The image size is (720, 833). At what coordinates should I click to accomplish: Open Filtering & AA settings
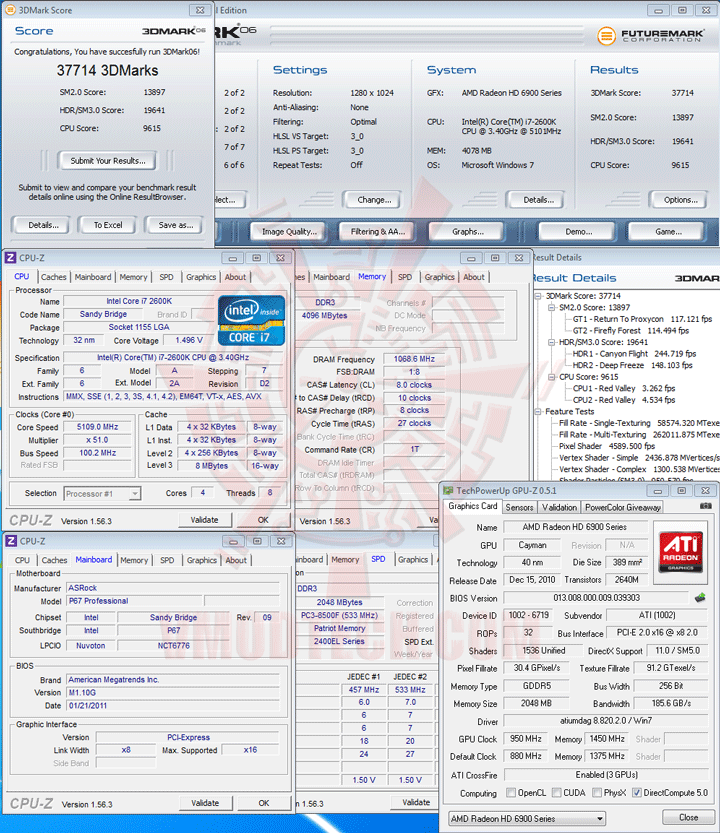[x=378, y=232]
